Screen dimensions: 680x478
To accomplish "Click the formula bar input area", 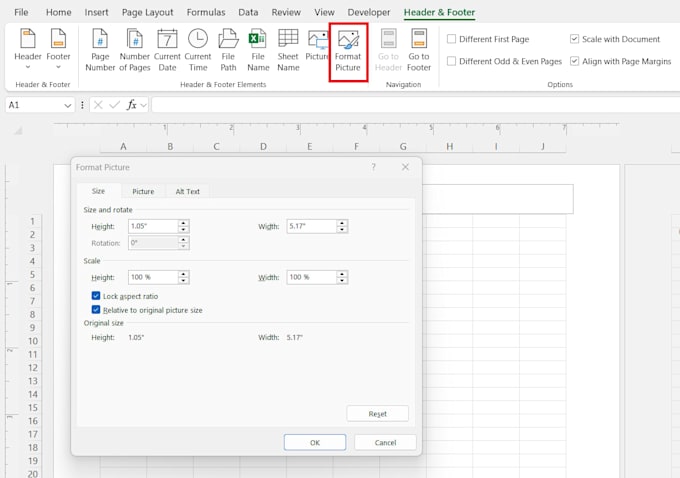I will 415,105.
